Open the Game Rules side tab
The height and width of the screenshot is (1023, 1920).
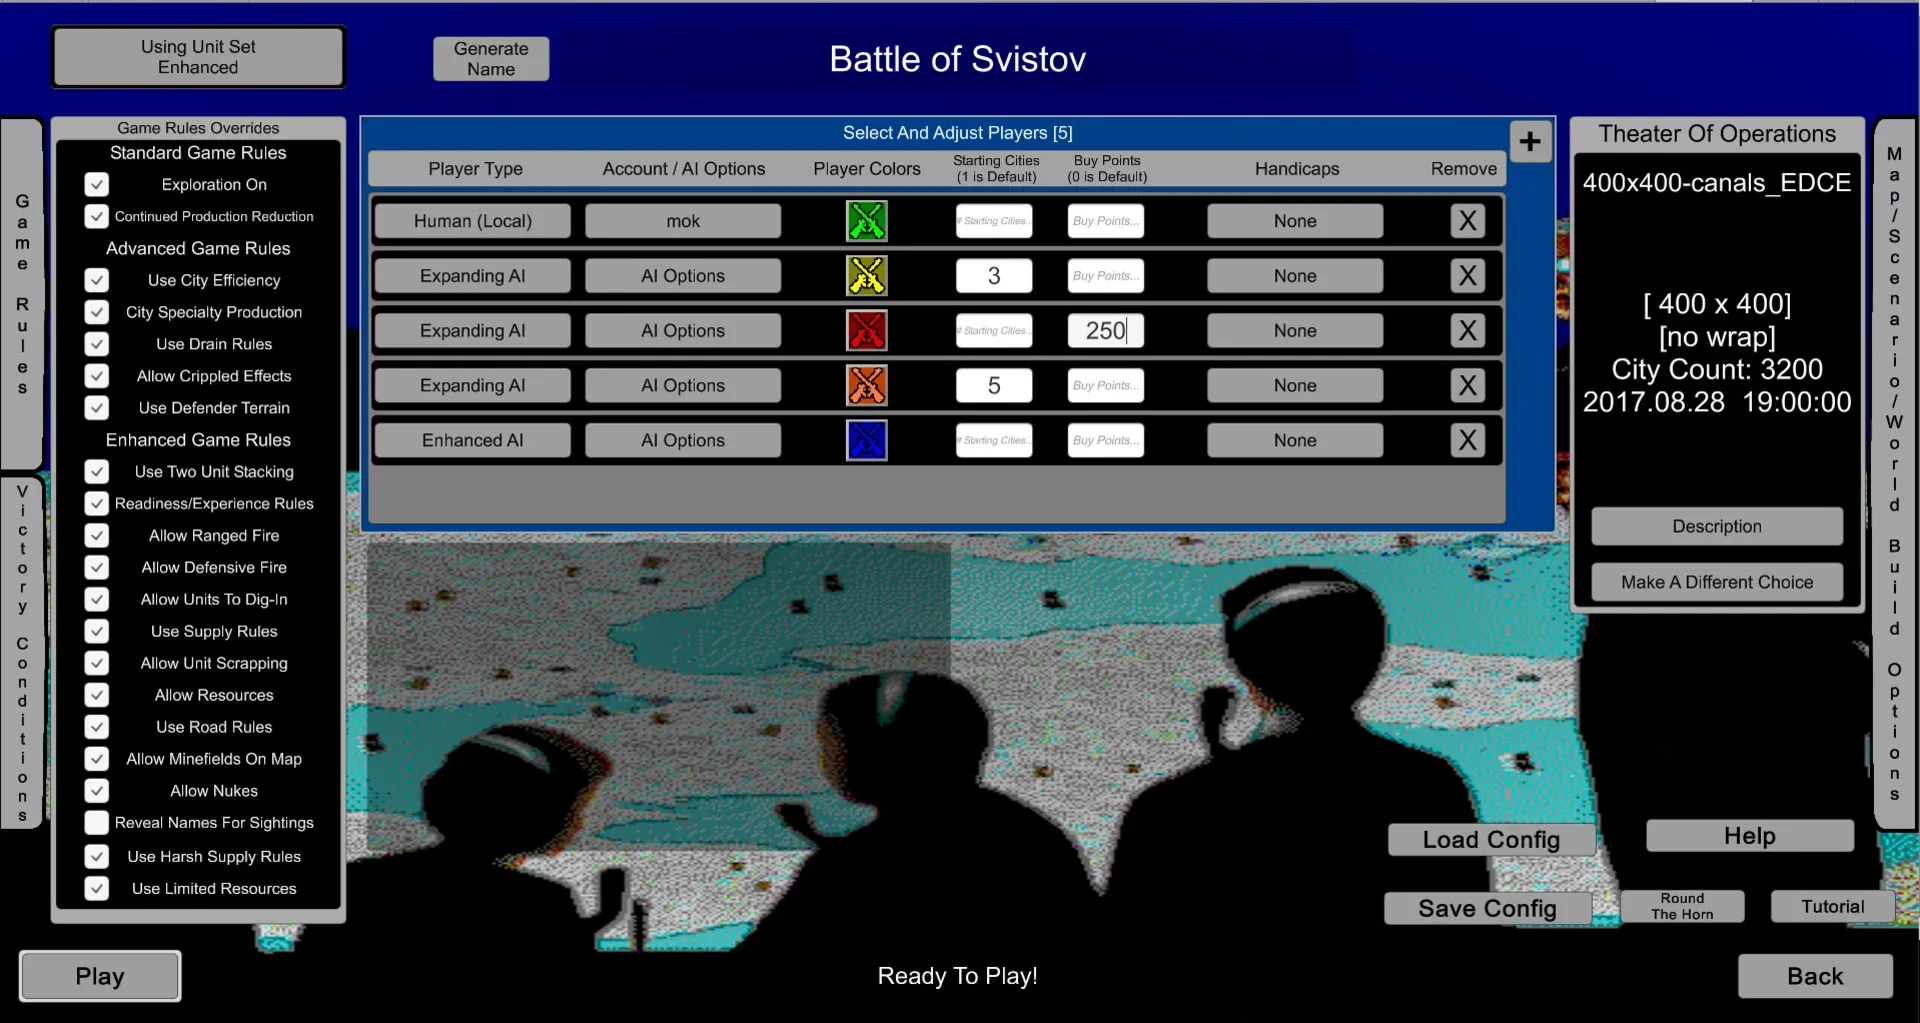pyautogui.click(x=22, y=294)
